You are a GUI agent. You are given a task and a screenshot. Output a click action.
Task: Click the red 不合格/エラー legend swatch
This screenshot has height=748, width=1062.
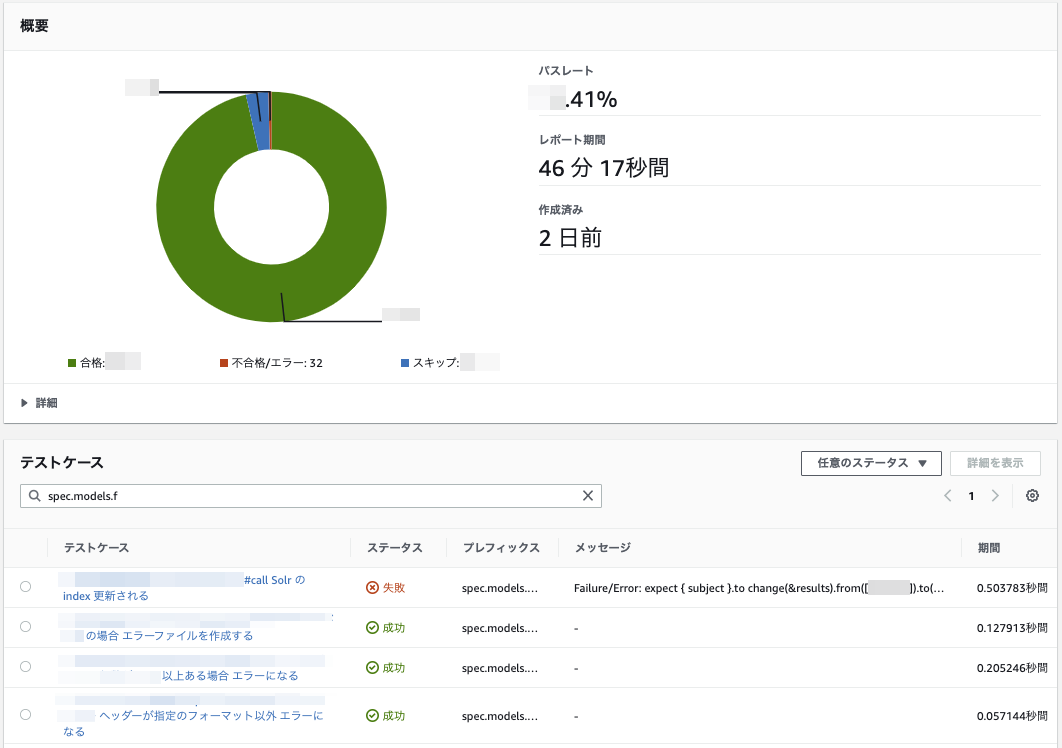point(224,363)
